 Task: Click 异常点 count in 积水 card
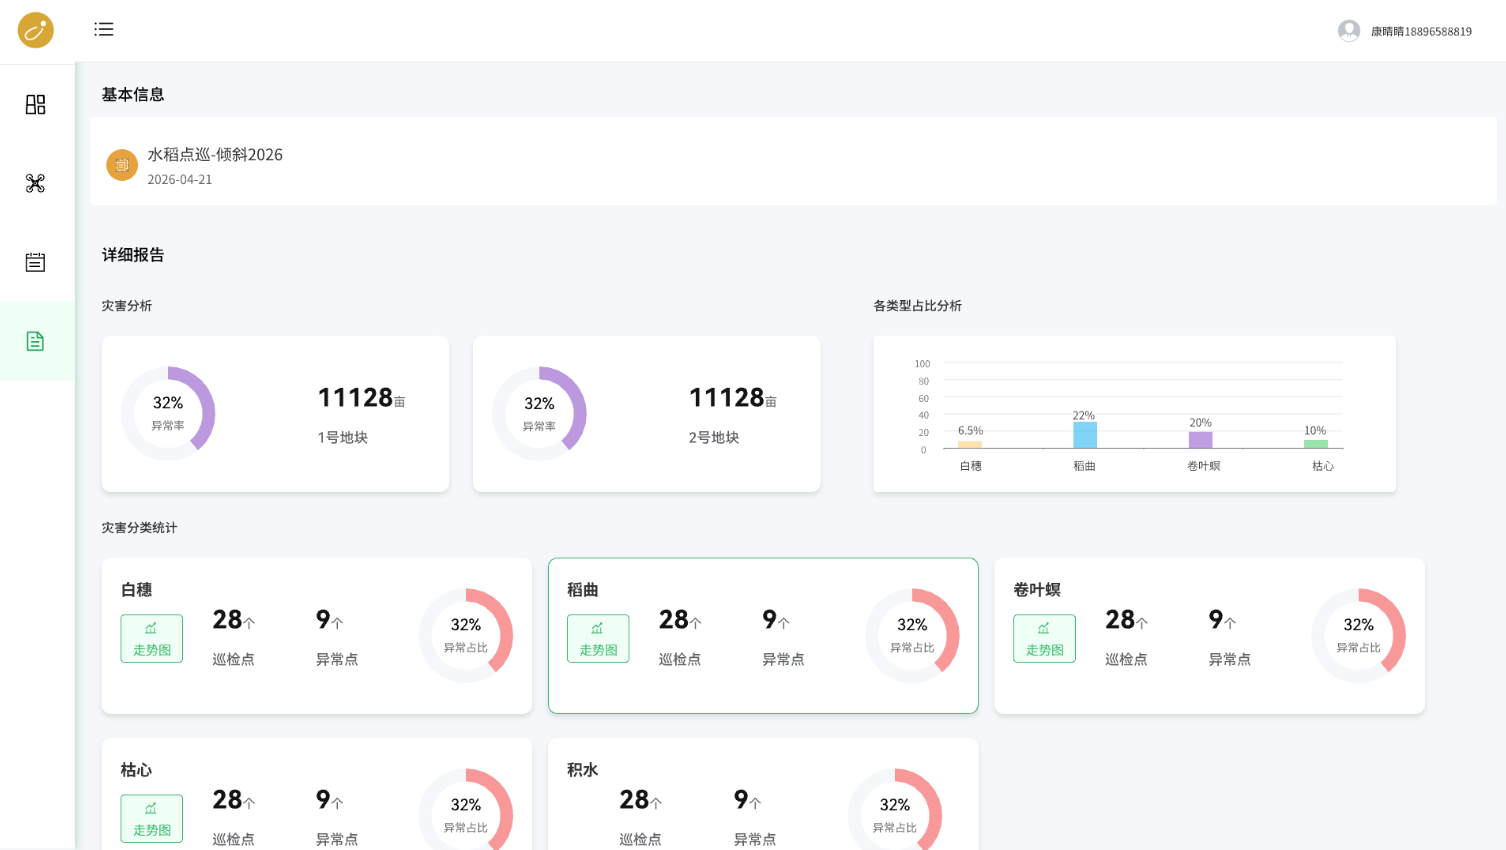pyautogui.click(x=748, y=800)
